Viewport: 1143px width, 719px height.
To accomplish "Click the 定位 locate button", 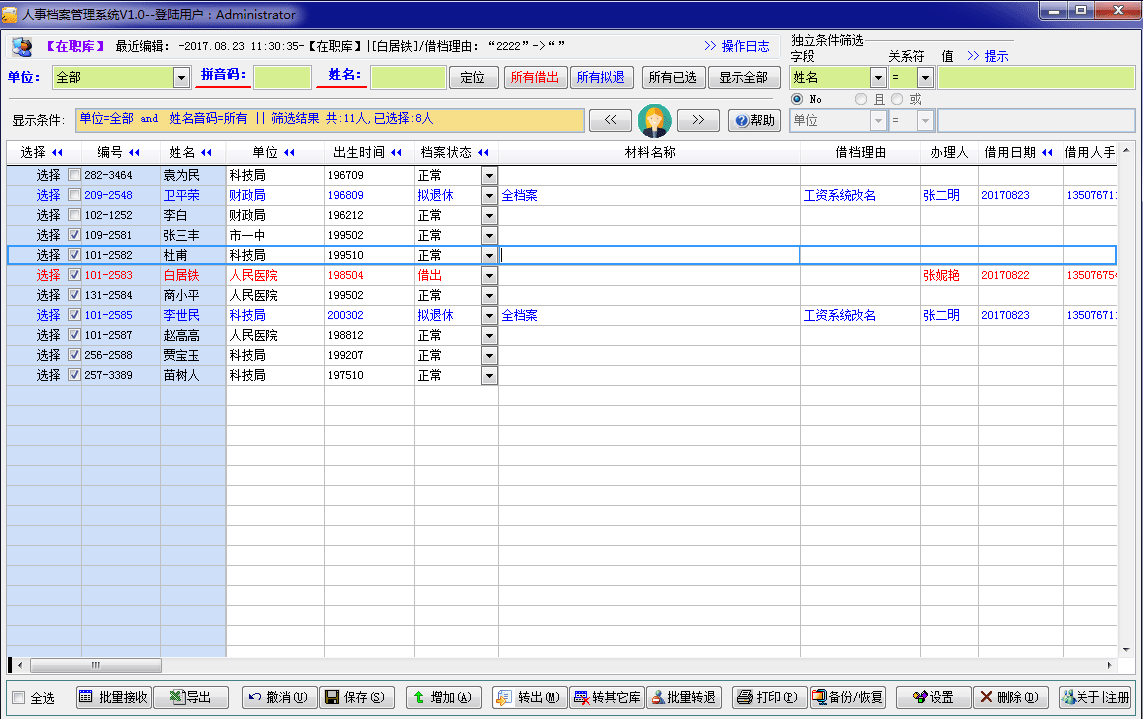I will [x=473, y=77].
